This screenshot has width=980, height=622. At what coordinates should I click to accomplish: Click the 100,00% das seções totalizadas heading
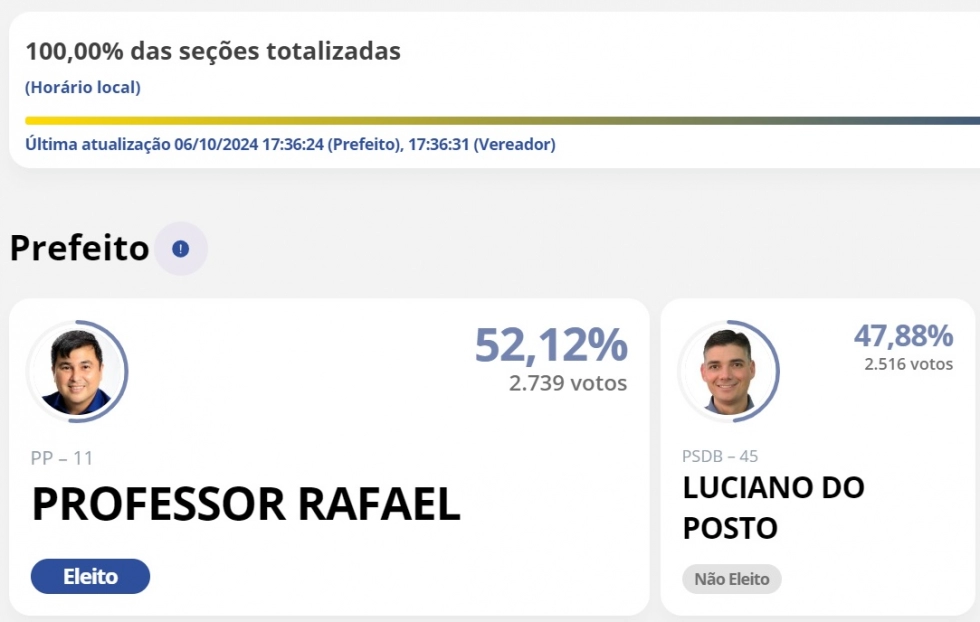(x=213, y=52)
